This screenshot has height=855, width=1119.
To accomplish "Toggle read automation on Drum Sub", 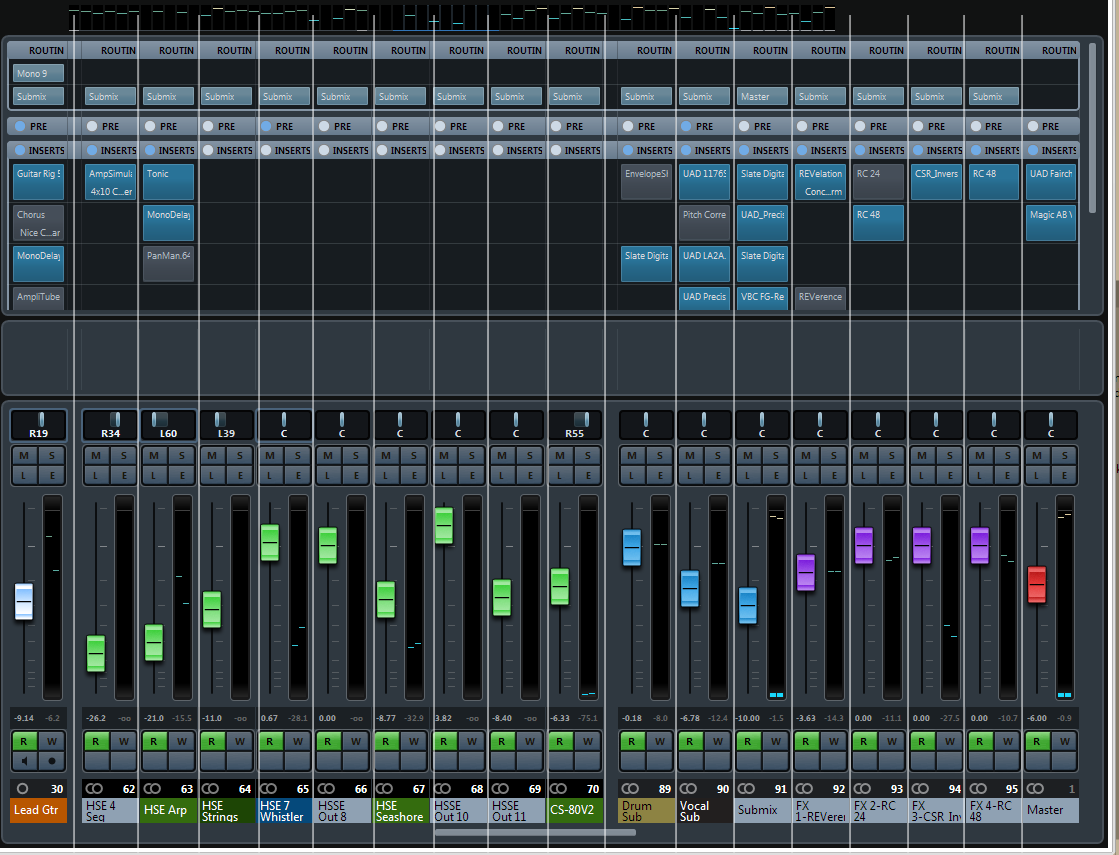I will pos(632,741).
